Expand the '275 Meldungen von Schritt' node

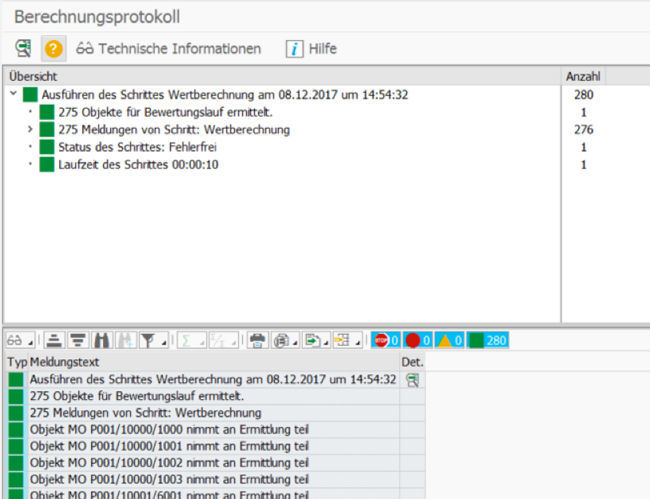pos(30,130)
